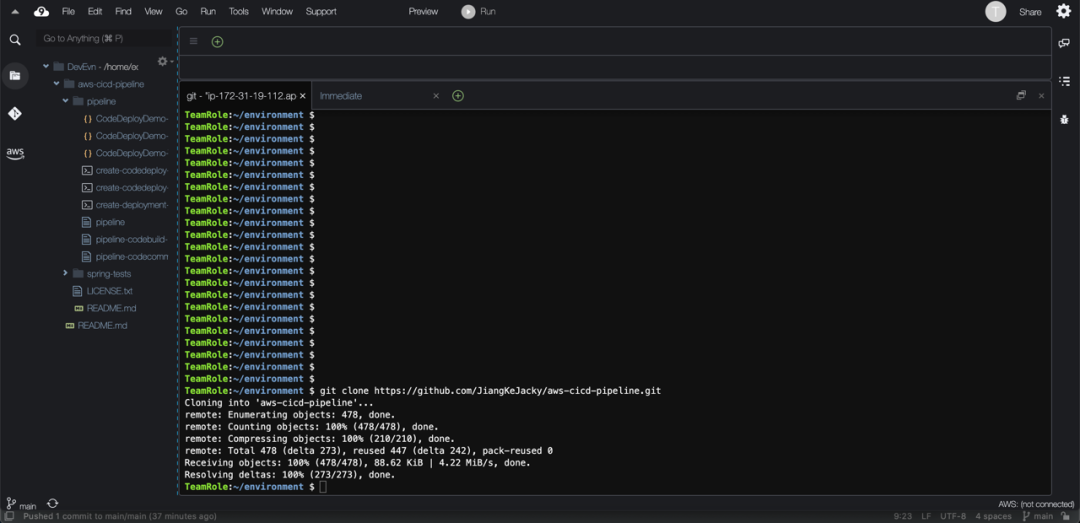The width and height of the screenshot is (1080, 523).
Task: Open file tree settings gear dropdown
Action: (164, 62)
